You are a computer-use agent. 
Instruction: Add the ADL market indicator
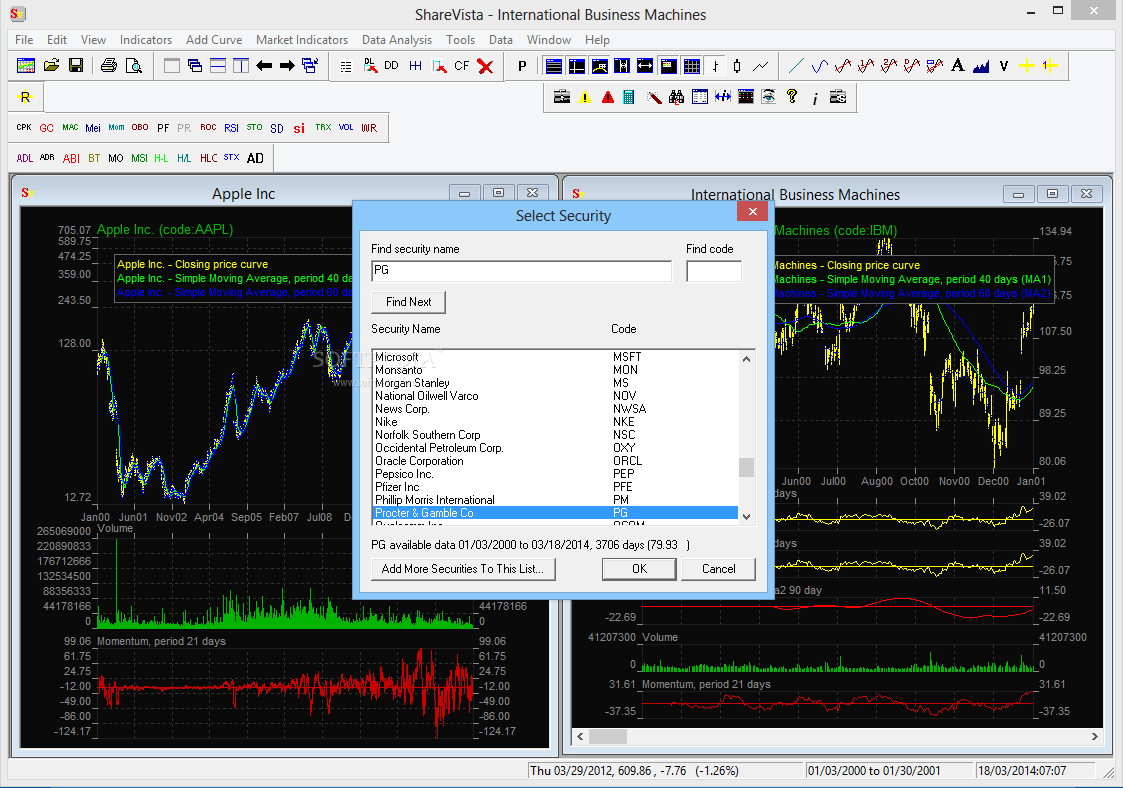coord(24,158)
